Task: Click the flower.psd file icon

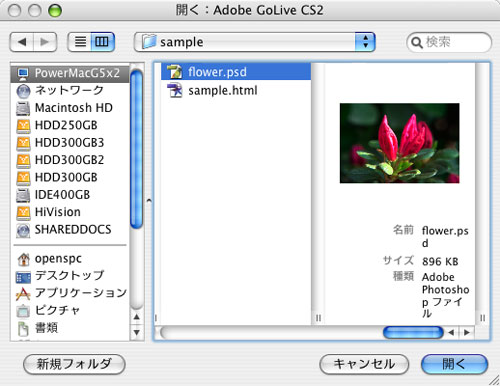Action: pos(174,72)
